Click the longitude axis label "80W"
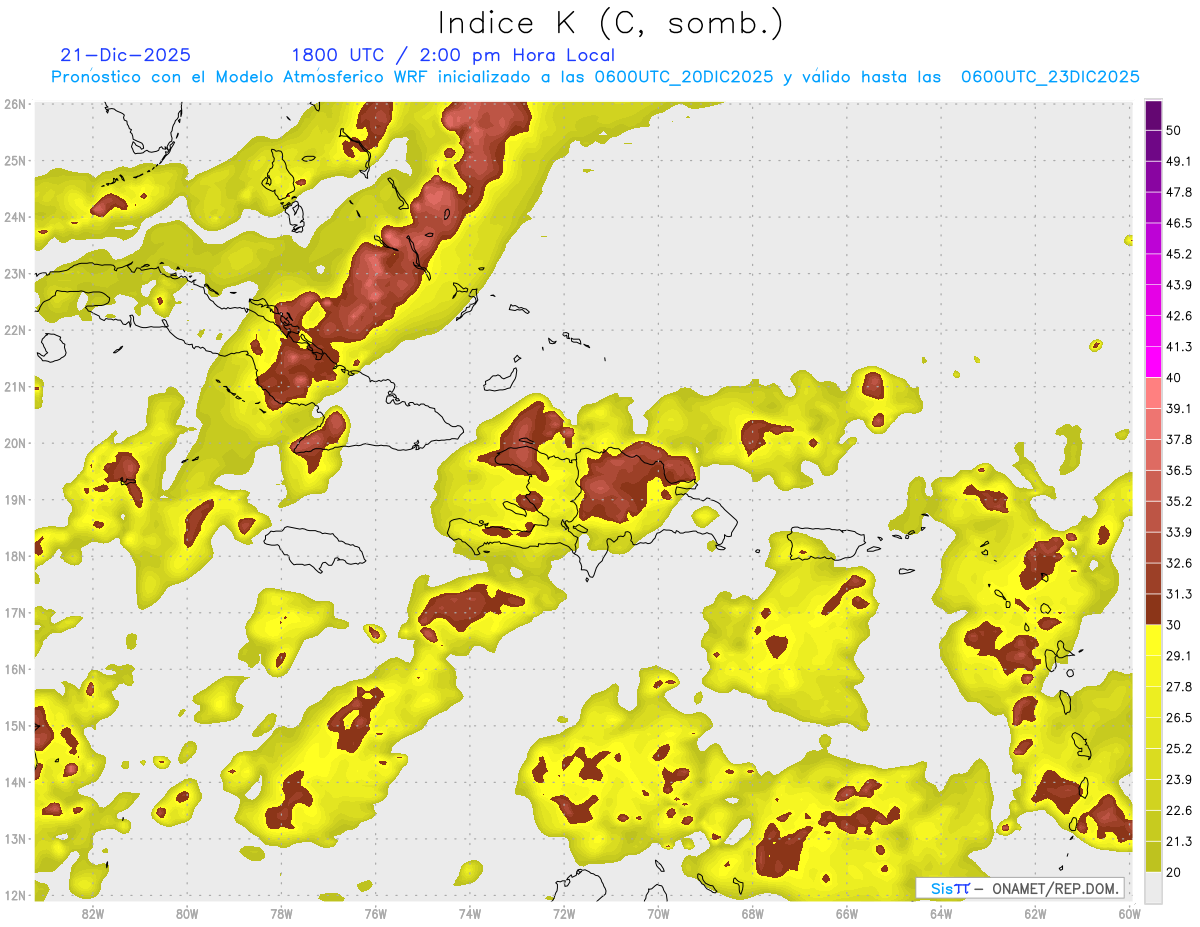The height and width of the screenshot is (927, 1200). (x=187, y=914)
